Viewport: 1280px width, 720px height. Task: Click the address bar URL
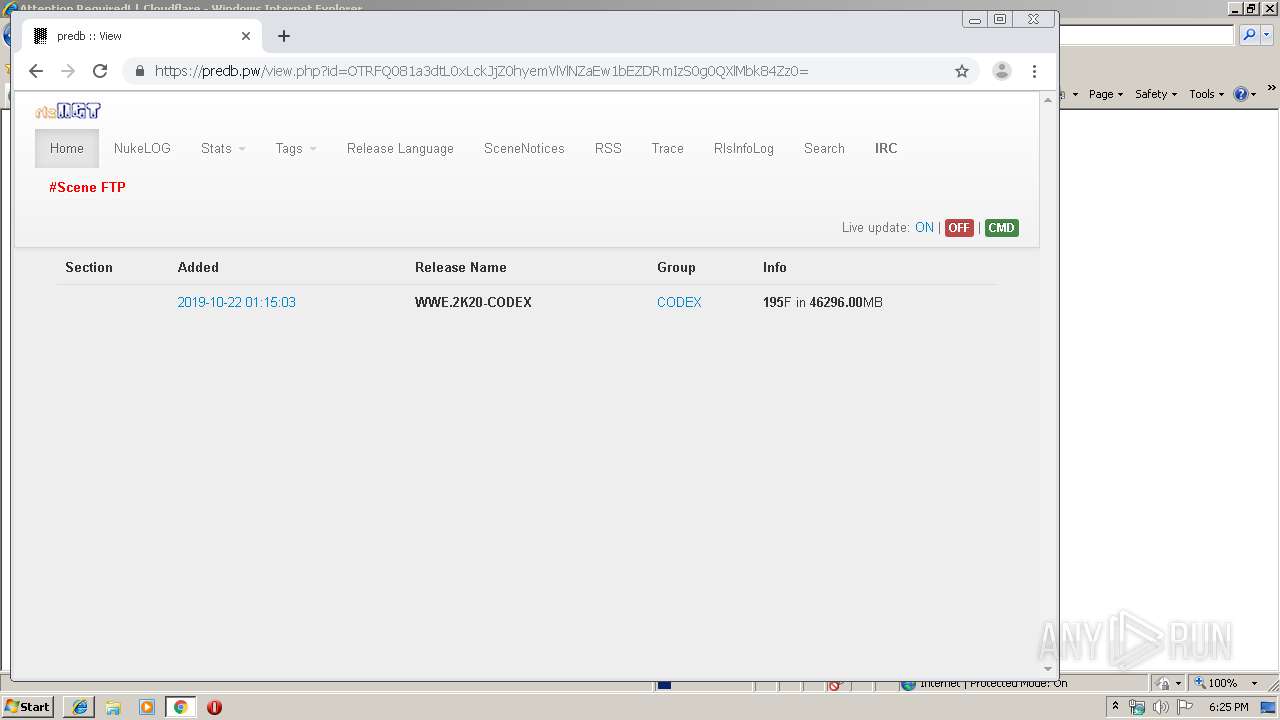click(x=481, y=71)
